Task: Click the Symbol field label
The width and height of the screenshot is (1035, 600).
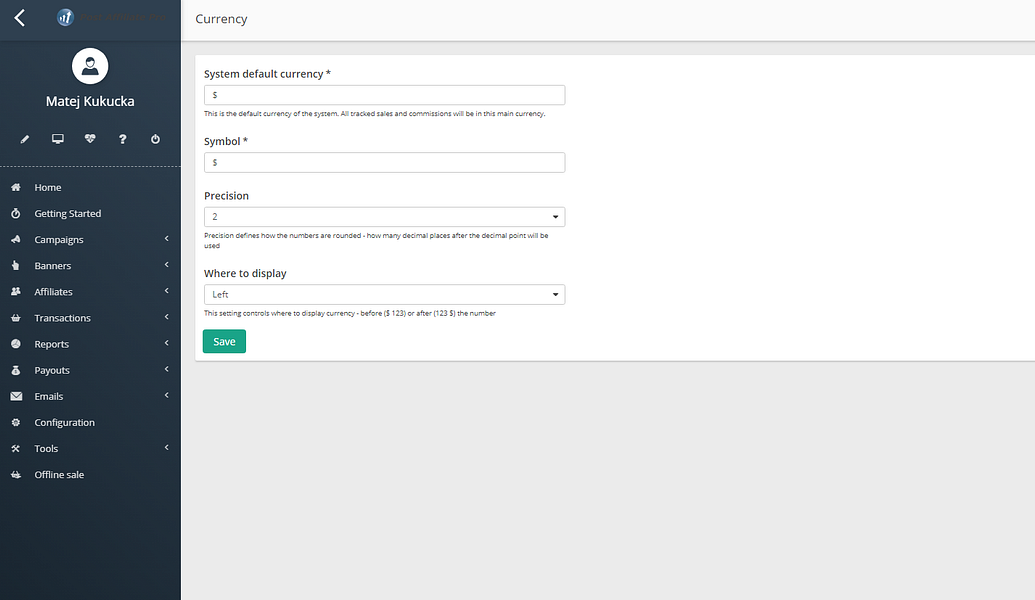Action: click(226, 141)
